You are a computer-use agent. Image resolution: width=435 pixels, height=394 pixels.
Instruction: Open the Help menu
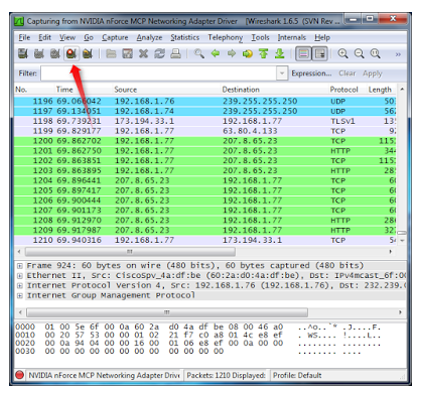click(322, 38)
